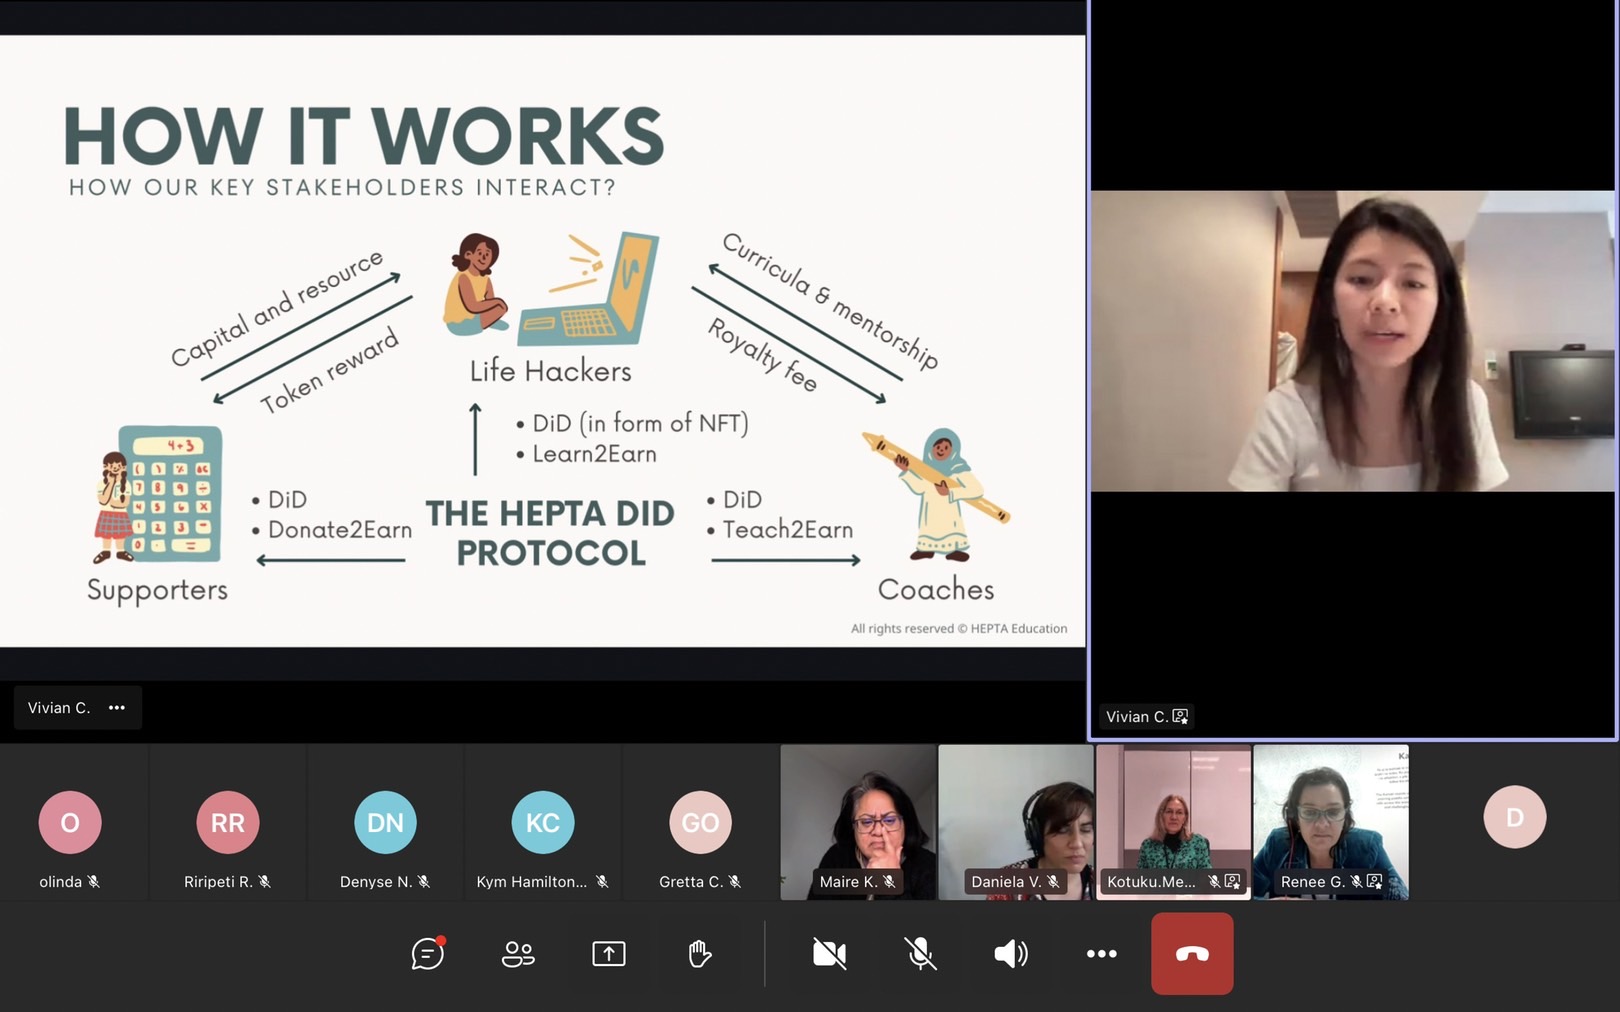Click the olinda name label
The image size is (1620, 1012).
click(x=60, y=882)
